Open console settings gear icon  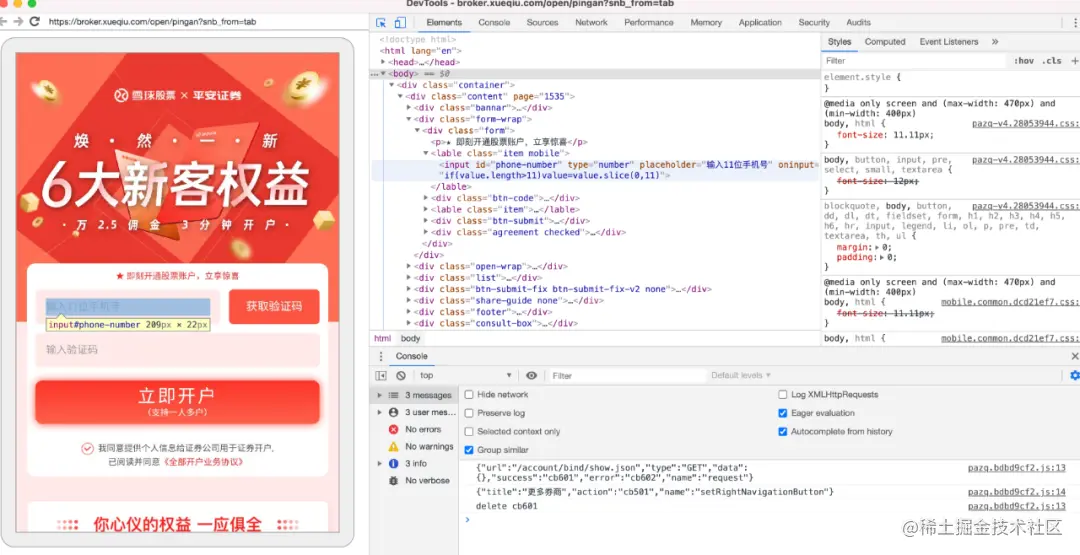[1074, 375]
